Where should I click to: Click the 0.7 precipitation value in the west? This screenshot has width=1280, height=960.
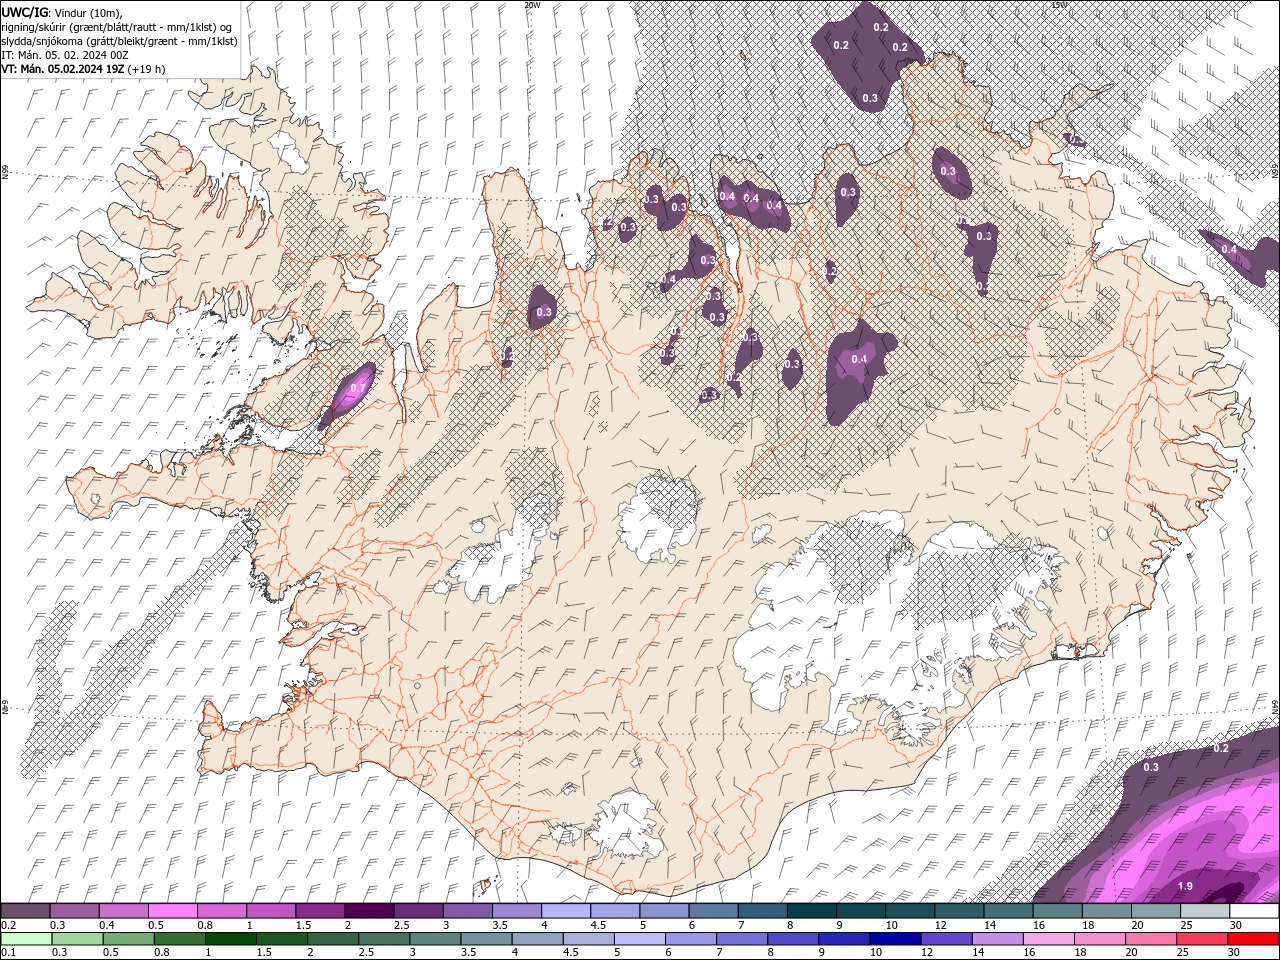(357, 387)
